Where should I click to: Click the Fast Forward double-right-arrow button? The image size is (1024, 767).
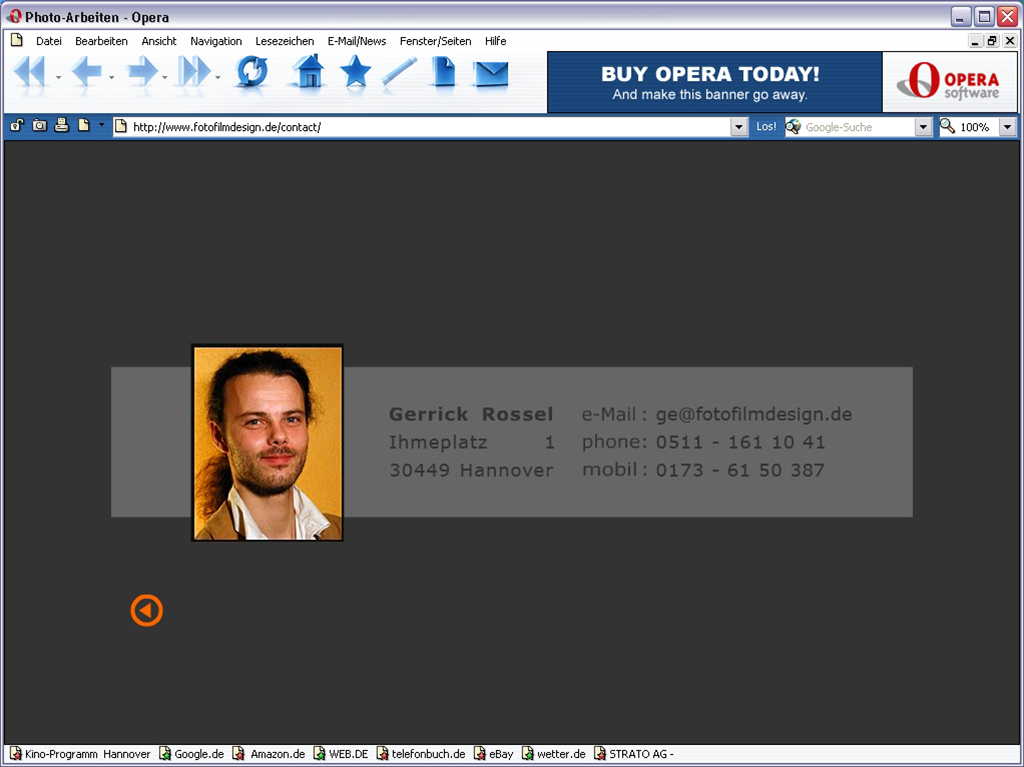196,72
